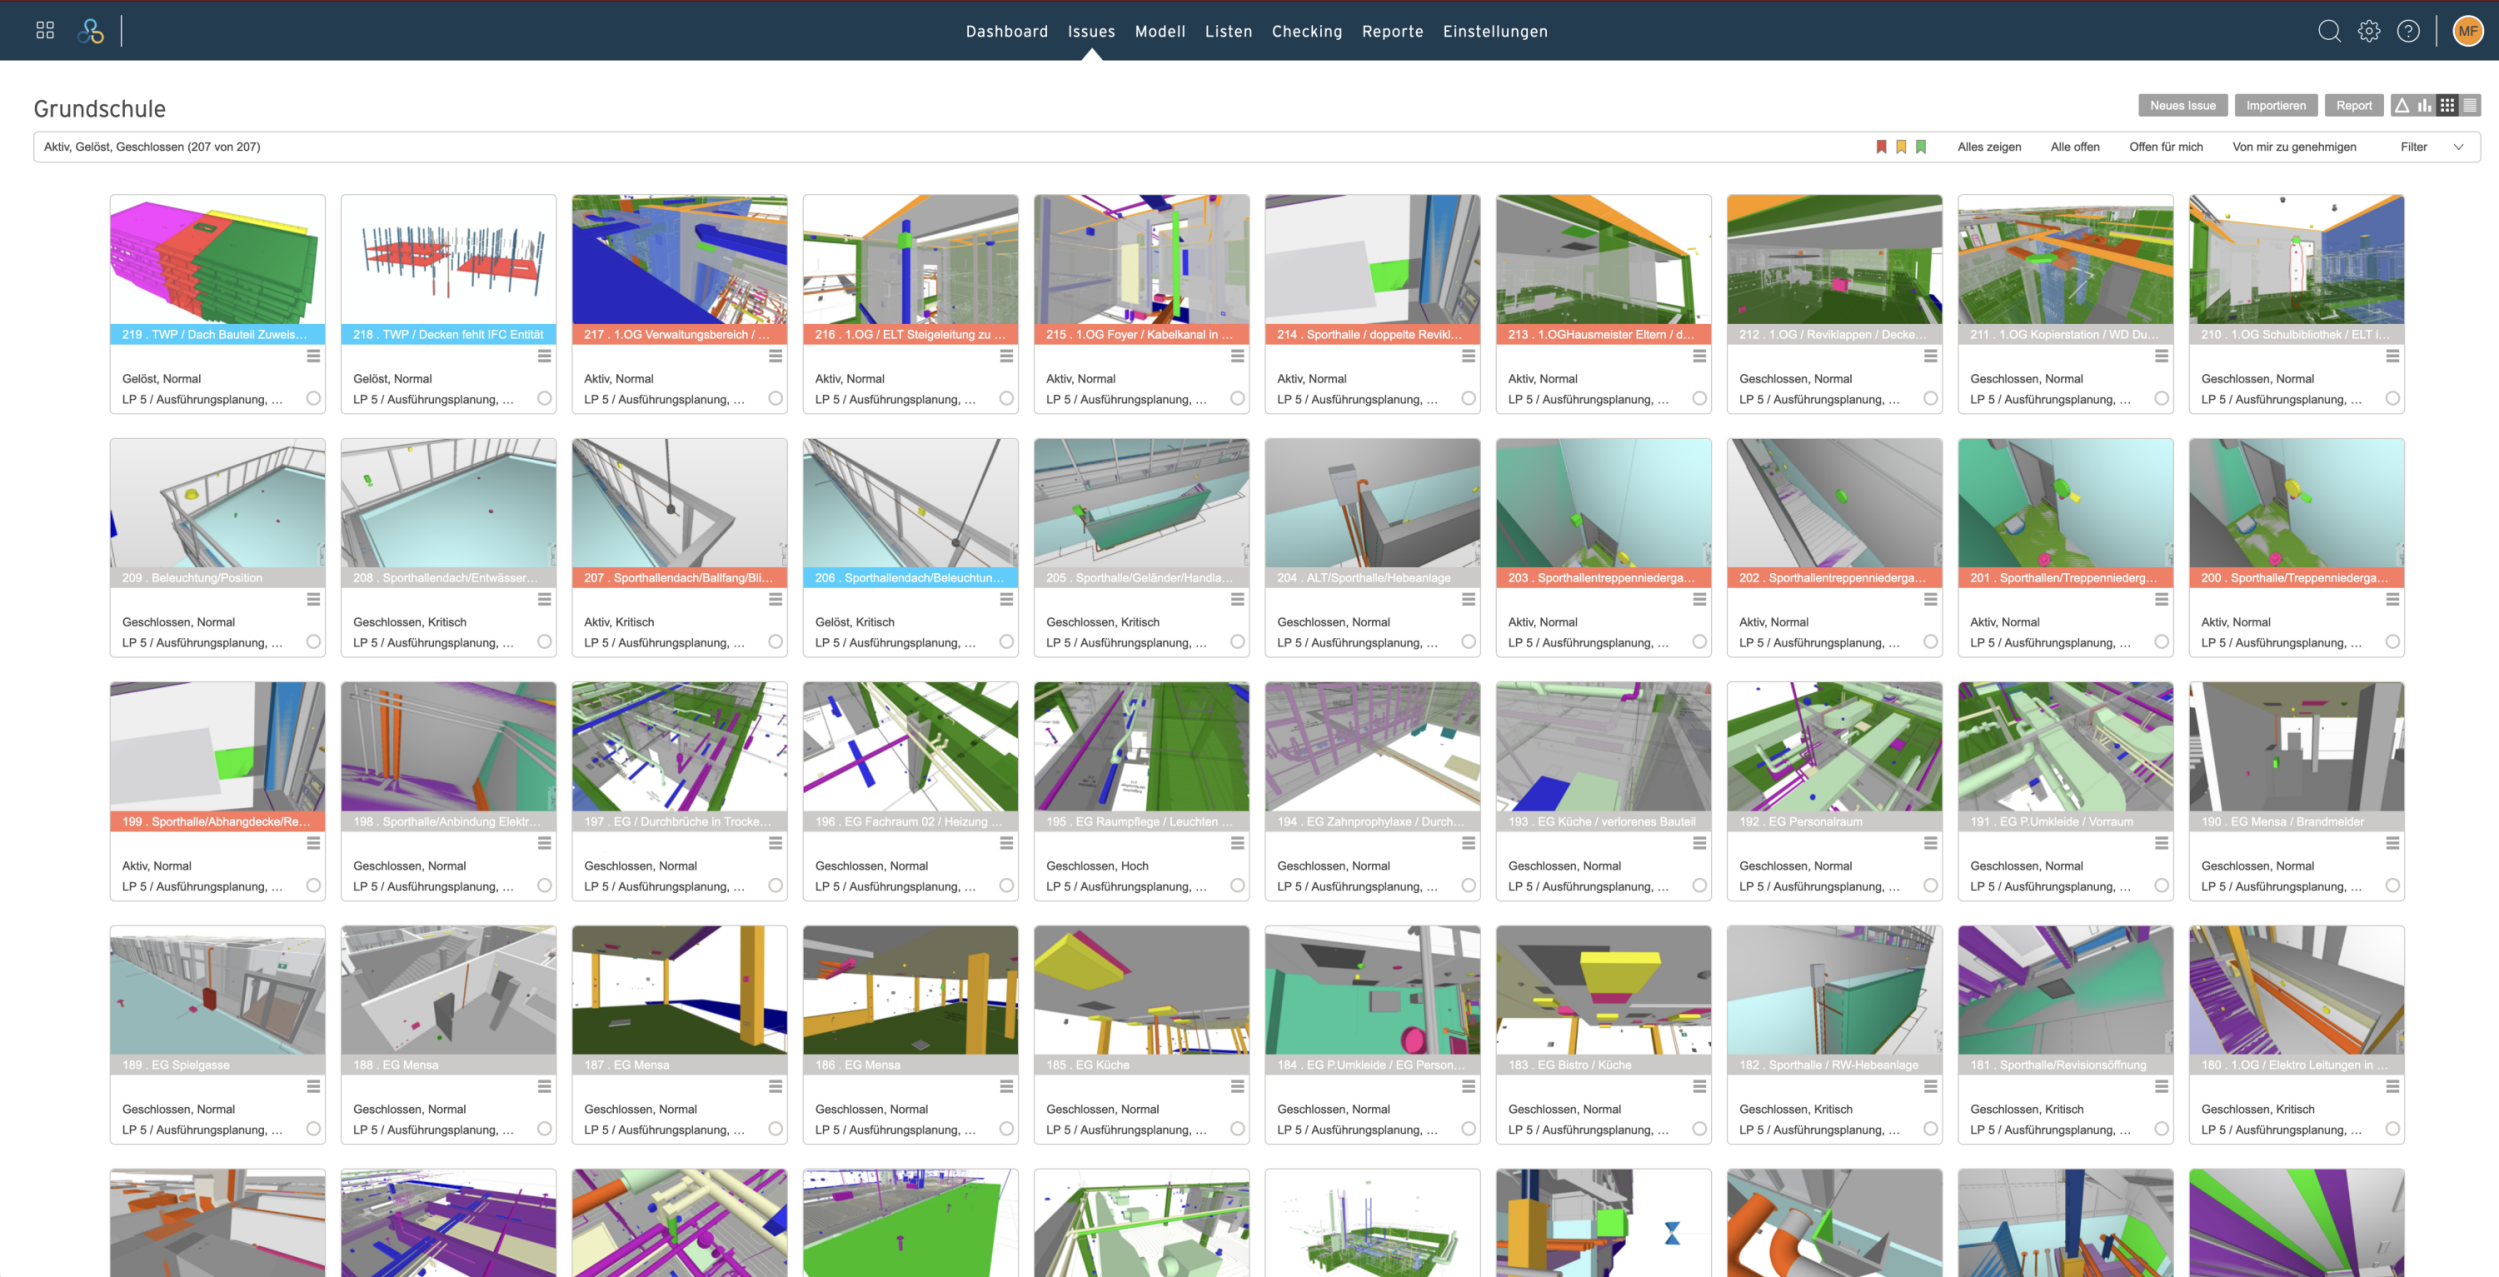The image size is (2499, 1277).
Task: Open hamburger menu on issue 204 card
Action: 1468,599
